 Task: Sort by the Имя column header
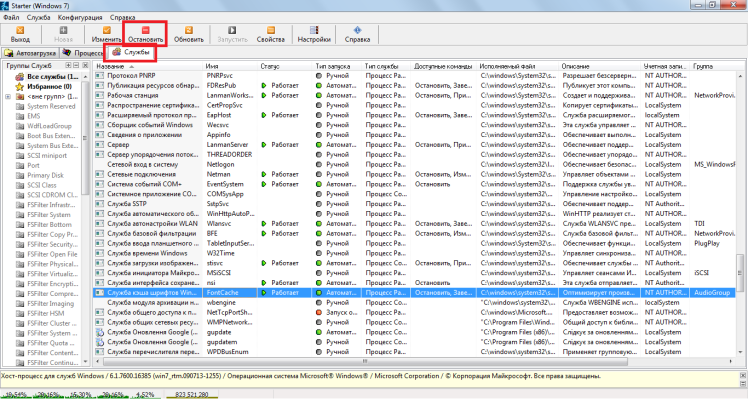coord(230,66)
